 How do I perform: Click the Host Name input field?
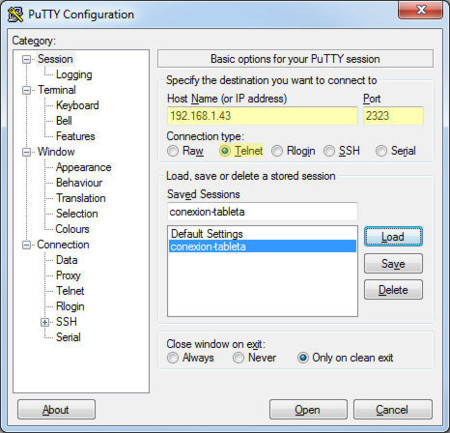click(262, 116)
